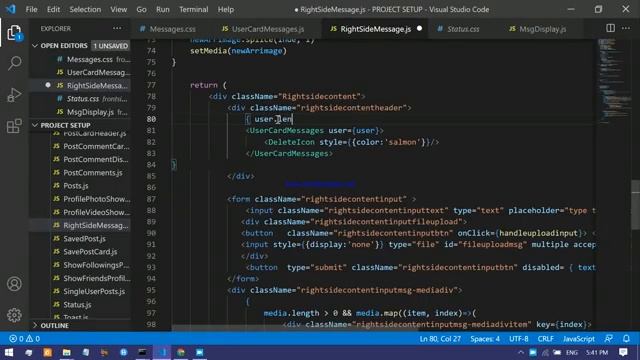This screenshot has height=360, width=640.
Task: Change line endings via CRLF
Action: click(x=545, y=339)
